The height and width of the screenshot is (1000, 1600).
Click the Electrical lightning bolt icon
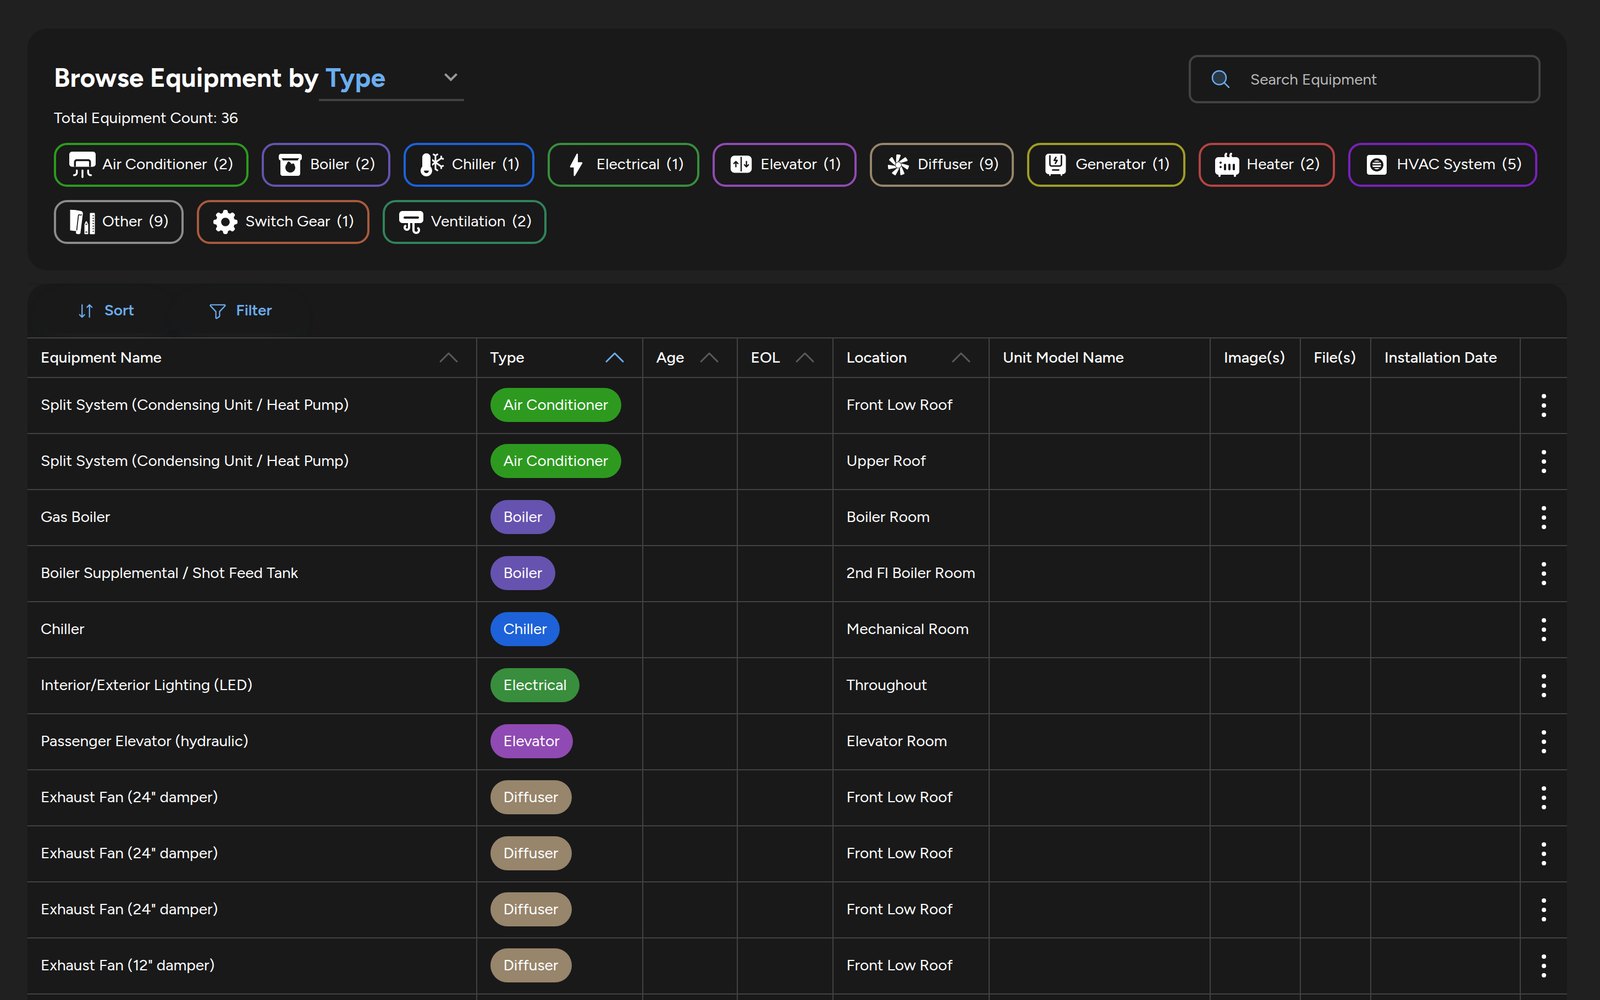tap(576, 165)
